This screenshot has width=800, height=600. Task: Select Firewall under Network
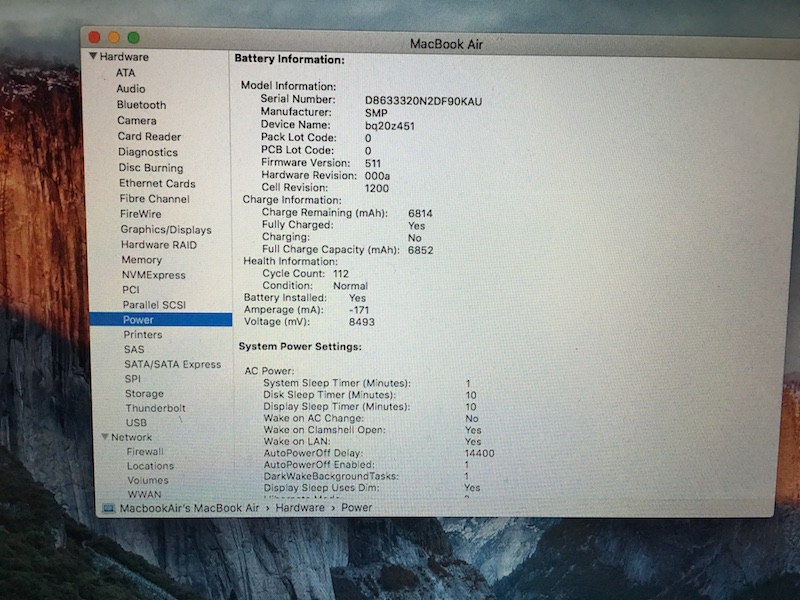click(145, 452)
